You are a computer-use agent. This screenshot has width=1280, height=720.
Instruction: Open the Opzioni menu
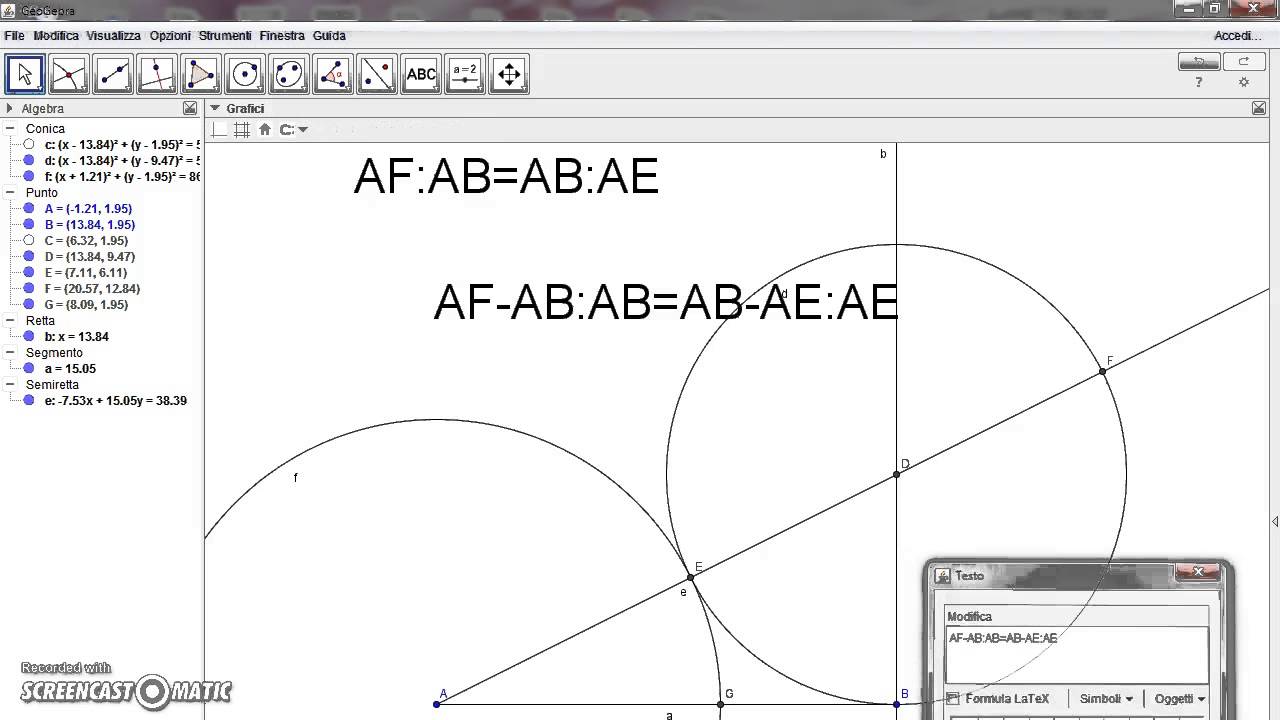[170, 35]
